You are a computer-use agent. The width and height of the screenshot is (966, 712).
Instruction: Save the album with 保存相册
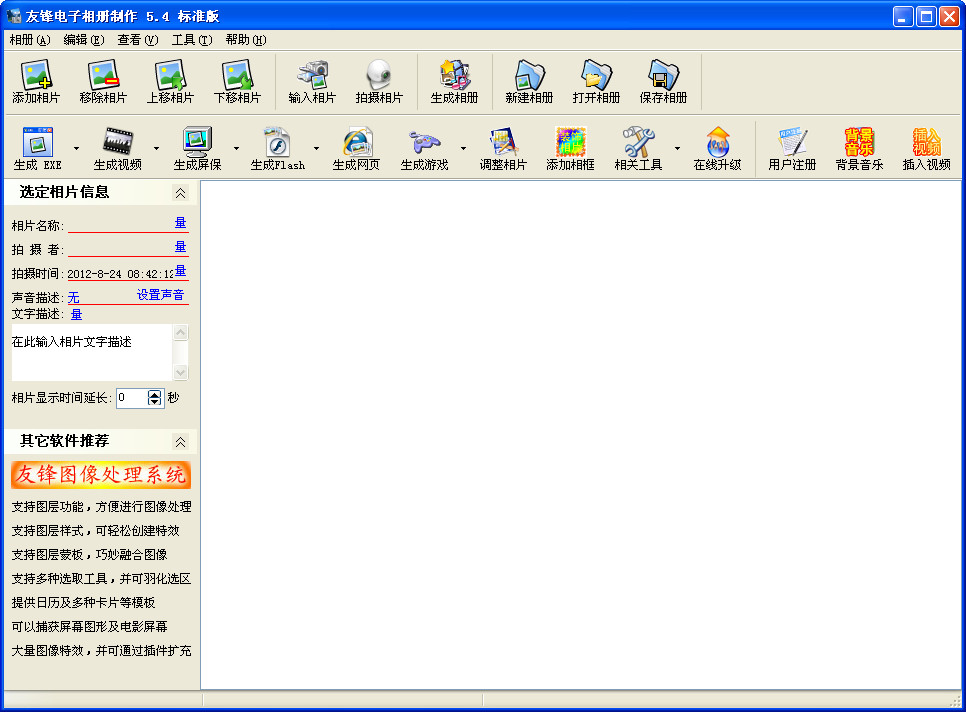pos(663,82)
